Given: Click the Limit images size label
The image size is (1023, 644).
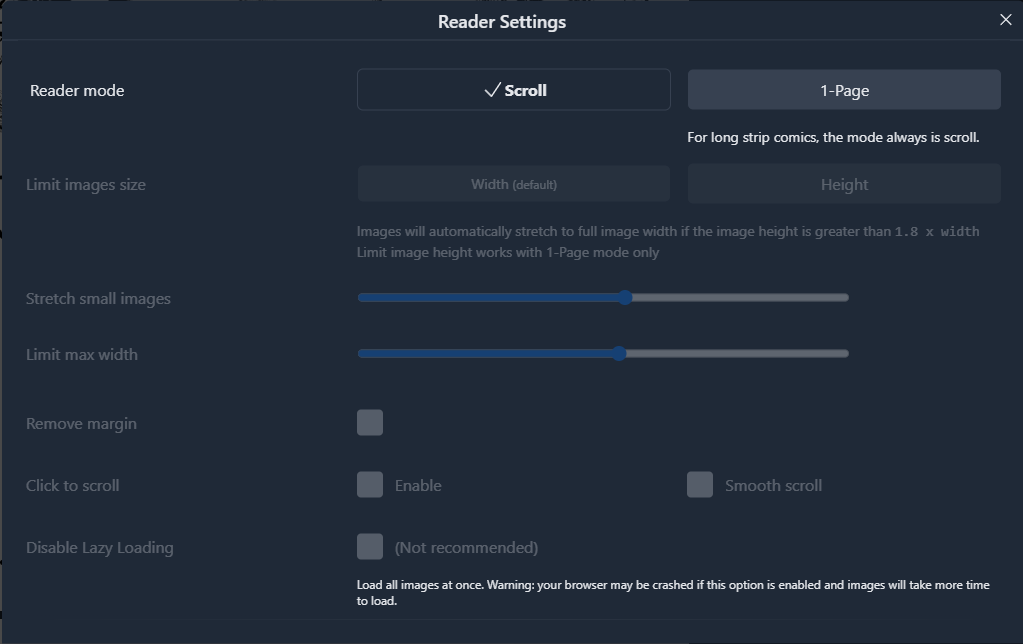Looking at the screenshot, I should point(85,185).
